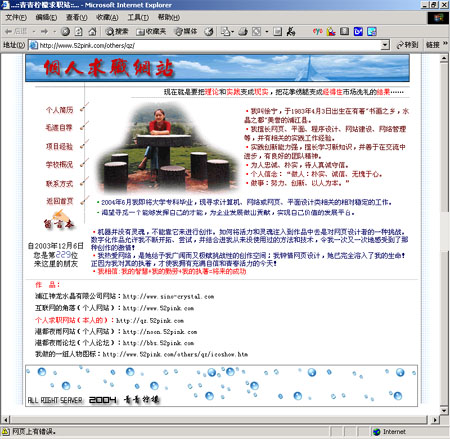Open the 工具(T) menu
Screen dimensions: 450x439
tap(138, 17)
